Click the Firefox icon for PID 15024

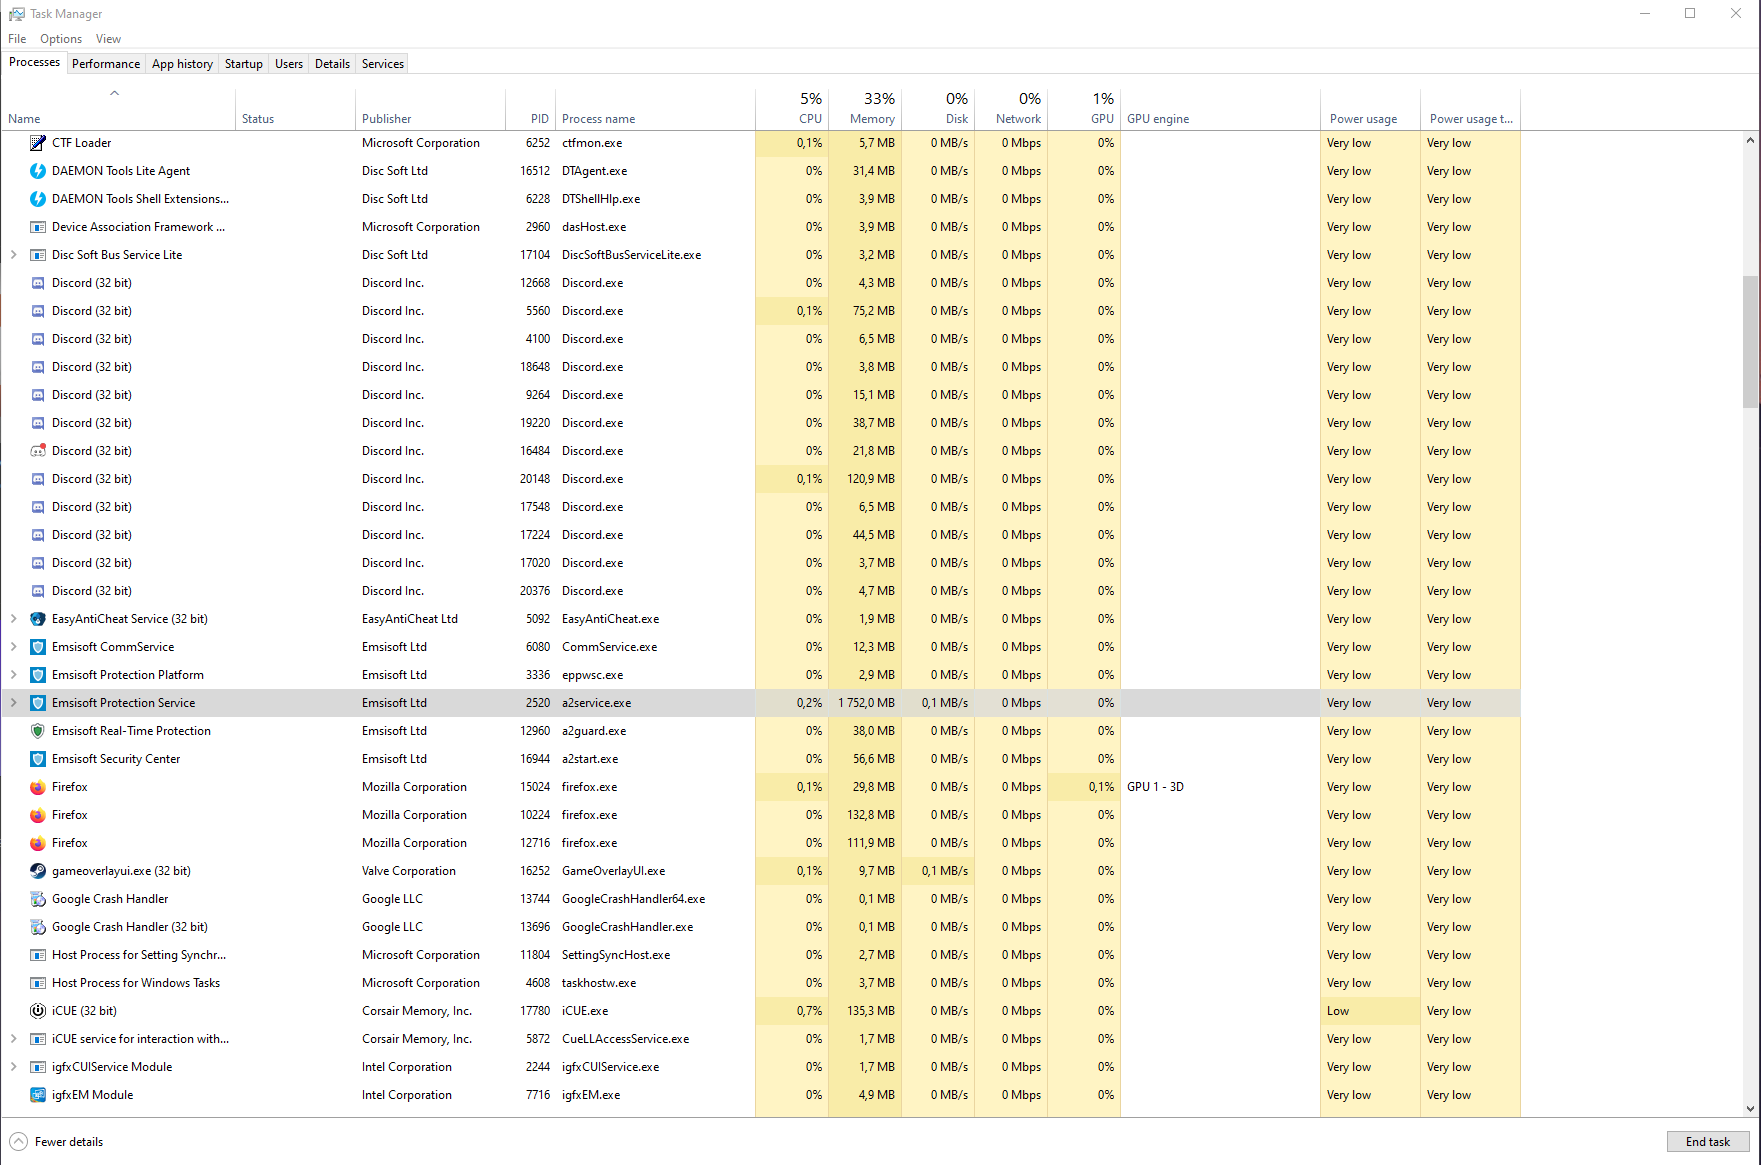click(38, 787)
